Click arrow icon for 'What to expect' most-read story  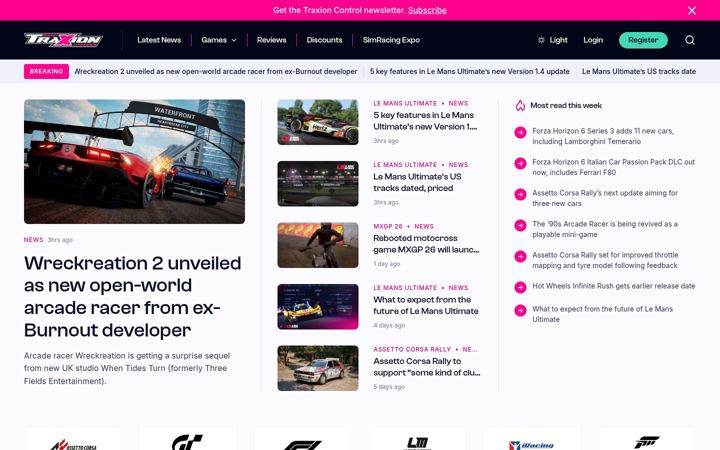click(520, 310)
